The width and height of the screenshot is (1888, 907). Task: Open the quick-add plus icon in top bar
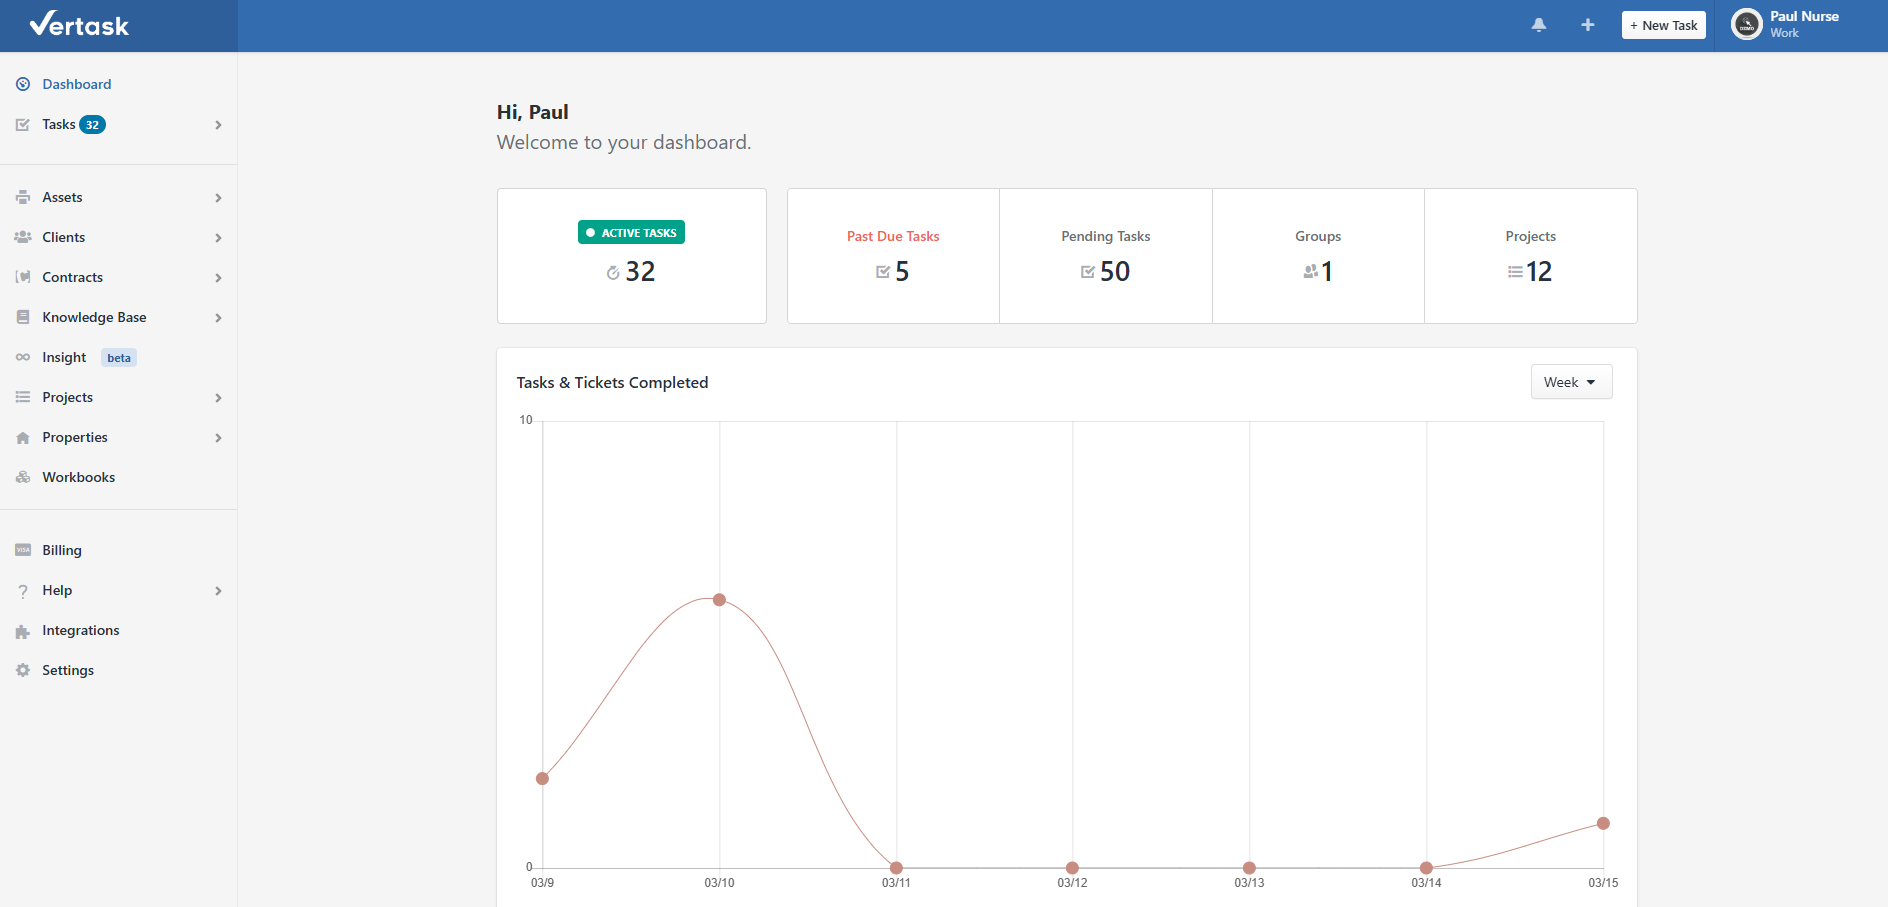pyautogui.click(x=1587, y=24)
